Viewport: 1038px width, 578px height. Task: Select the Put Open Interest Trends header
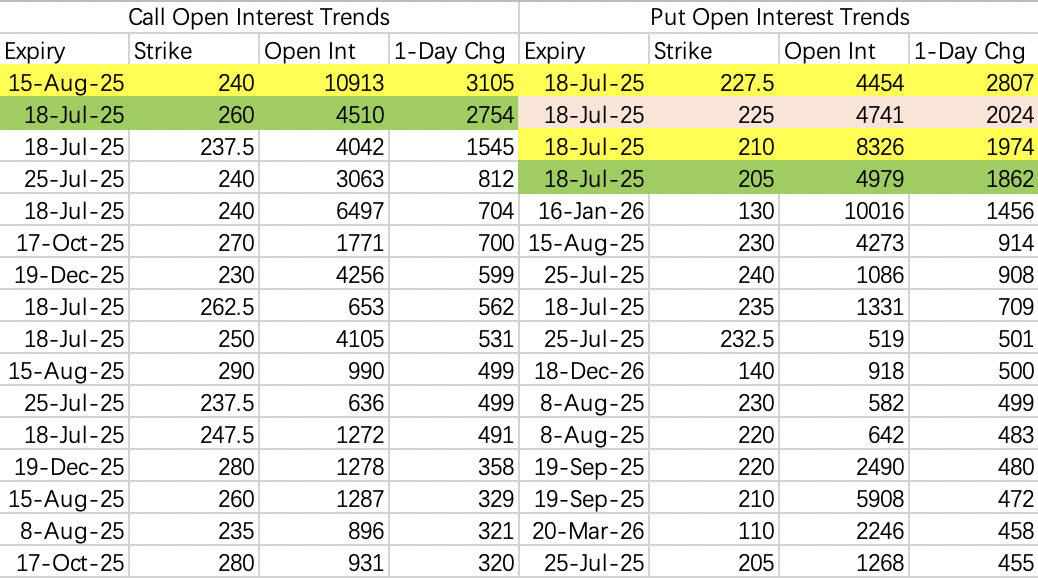(779, 17)
